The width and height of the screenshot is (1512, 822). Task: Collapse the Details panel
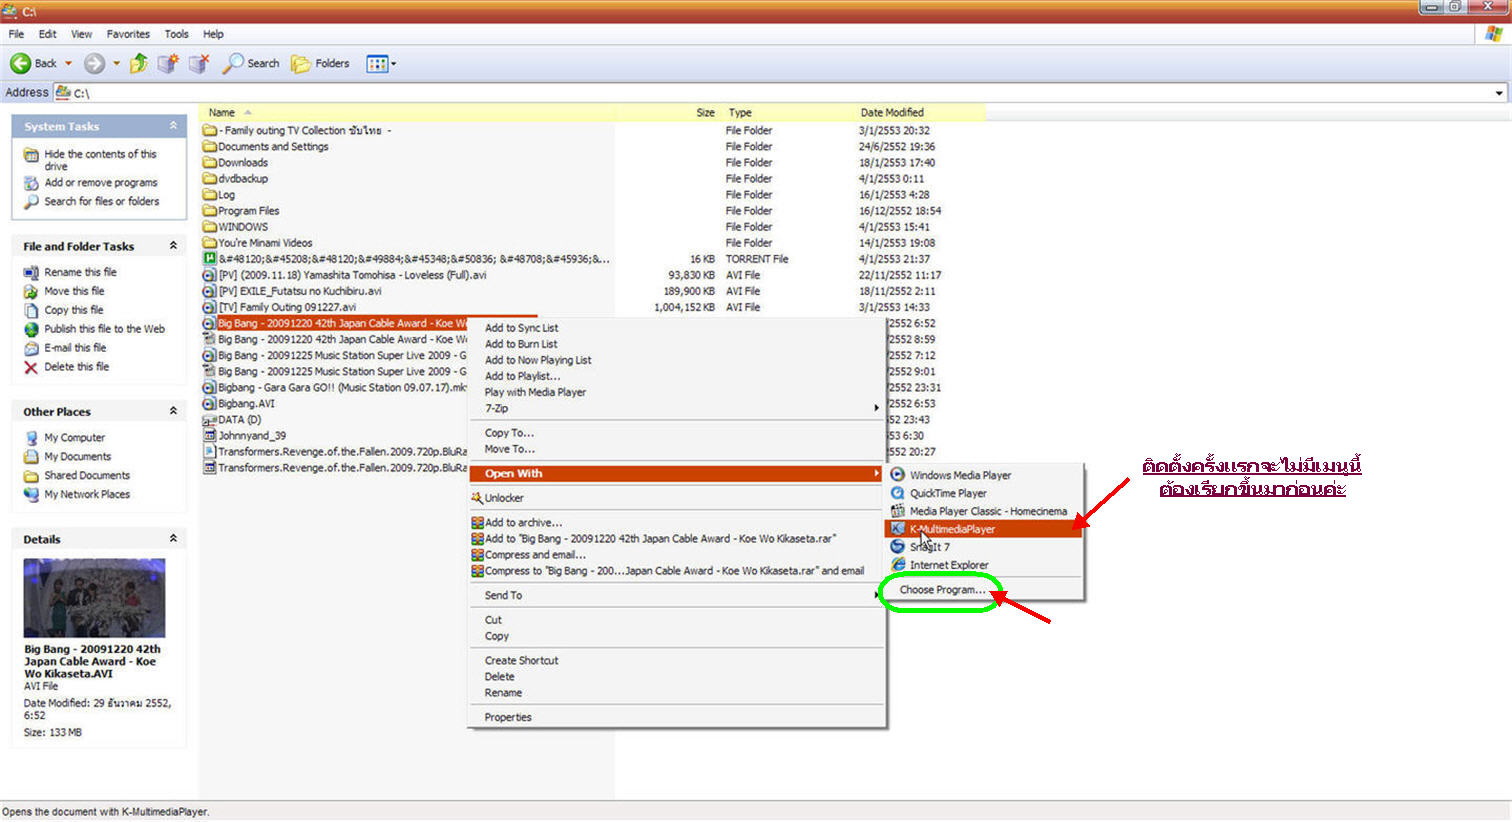coord(173,538)
